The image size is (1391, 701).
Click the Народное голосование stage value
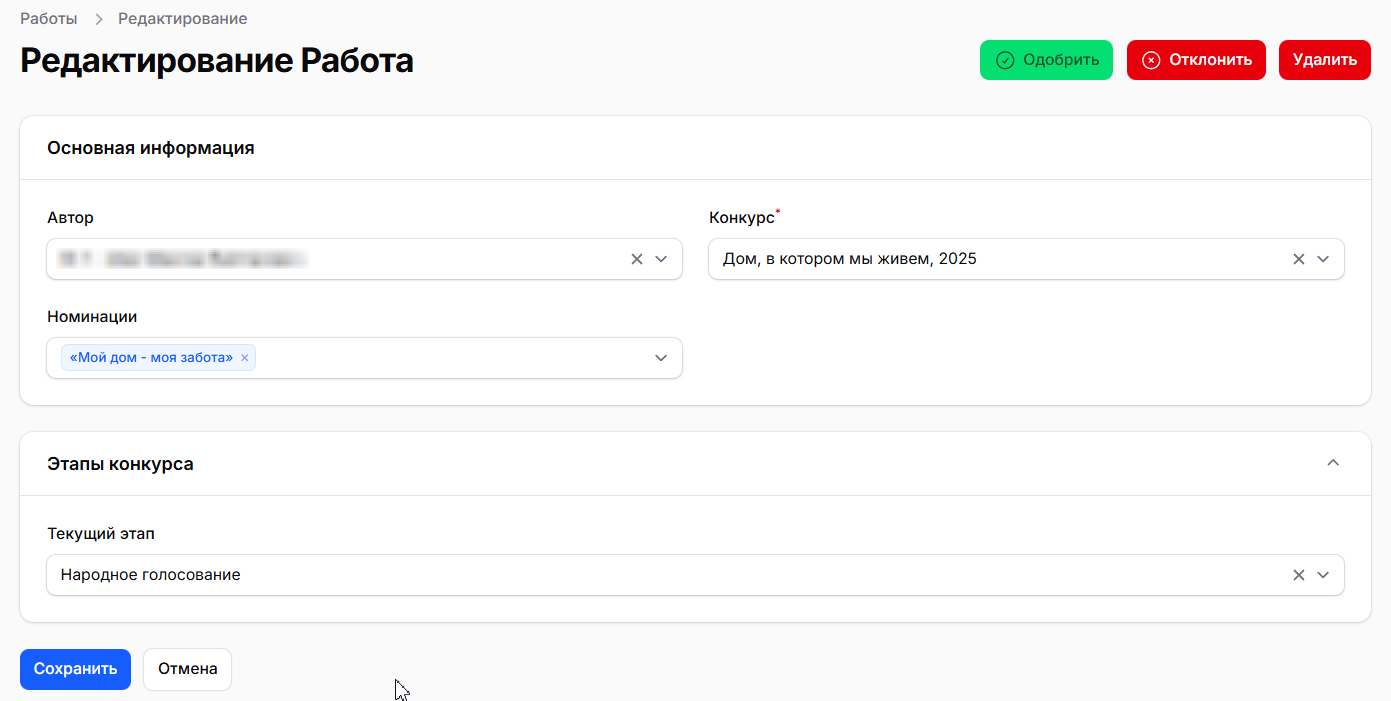pyautogui.click(x=150, y=575)
